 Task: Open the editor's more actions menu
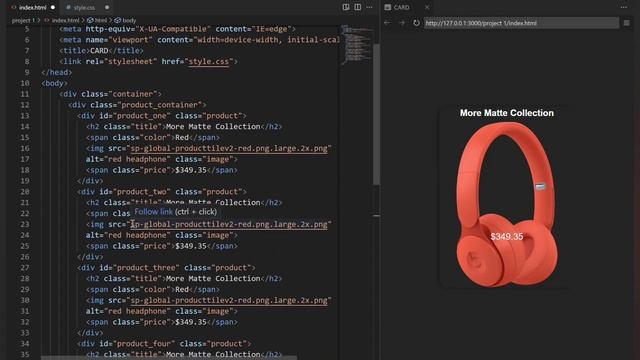pos(369,7)
